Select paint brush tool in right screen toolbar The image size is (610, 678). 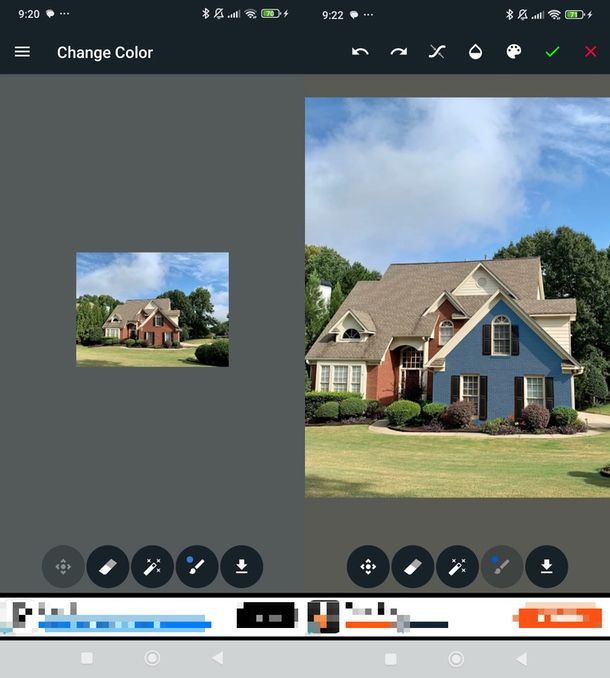click(502, 566)
